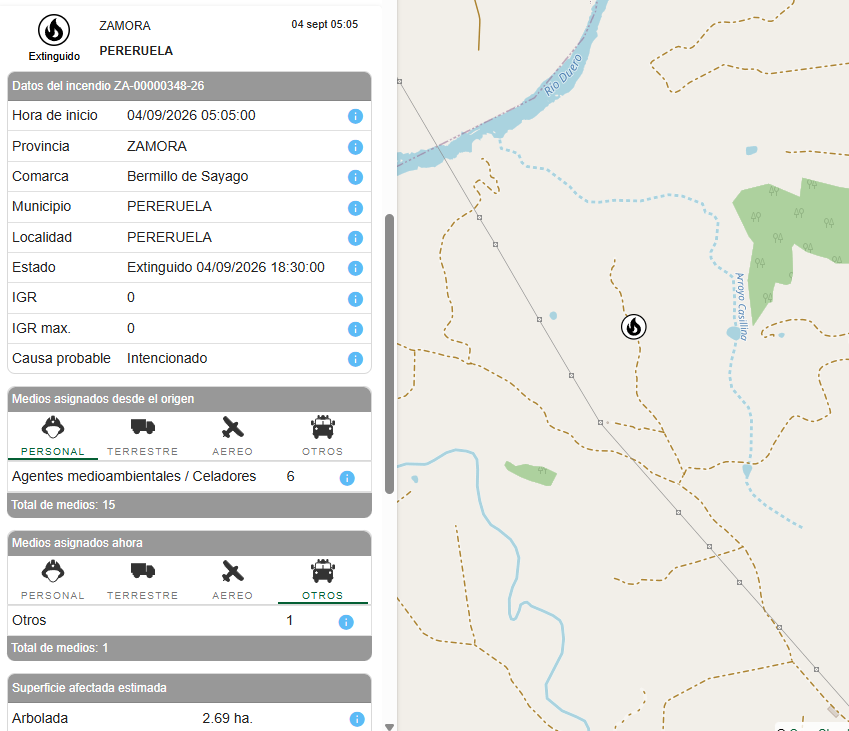Click the panel scrollbar thumb
This screenshot has height=731, width=849.
[389, 354]
